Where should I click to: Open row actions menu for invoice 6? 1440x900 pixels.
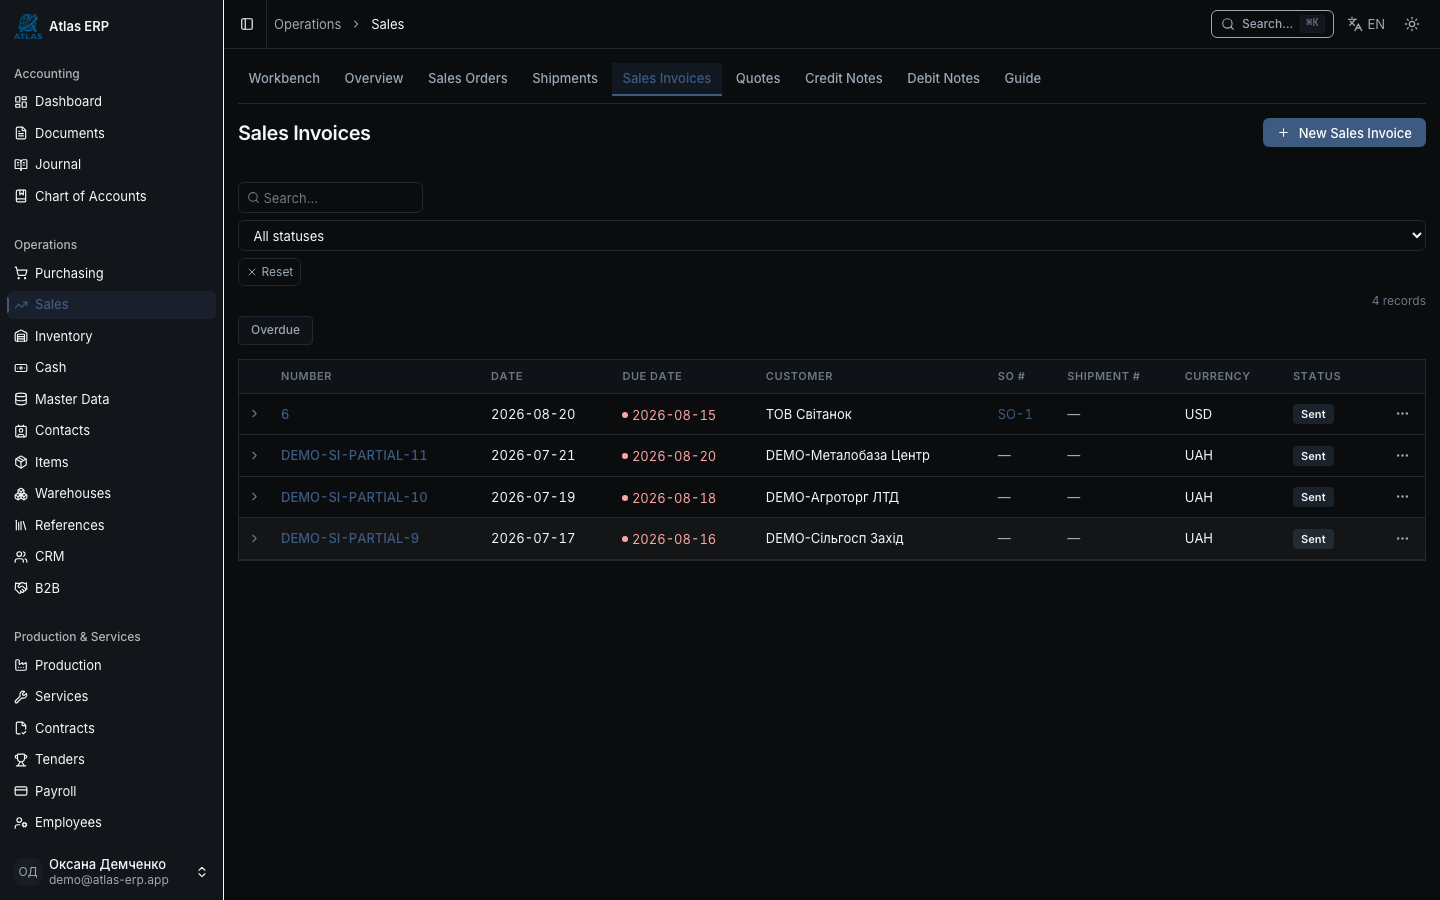pyautogui.click(x=1402, y=414)
